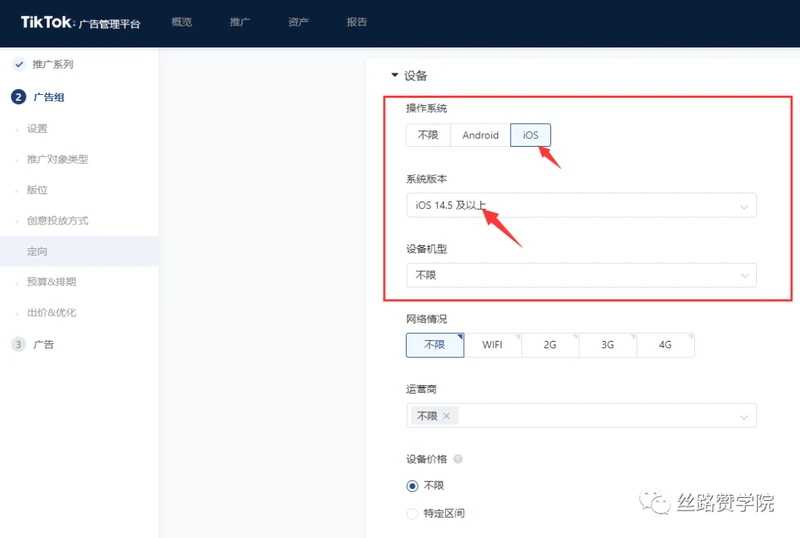Choose iOS operating system
Image resolution: width=800 pixels, height=538 pixels.
[531, 135]
